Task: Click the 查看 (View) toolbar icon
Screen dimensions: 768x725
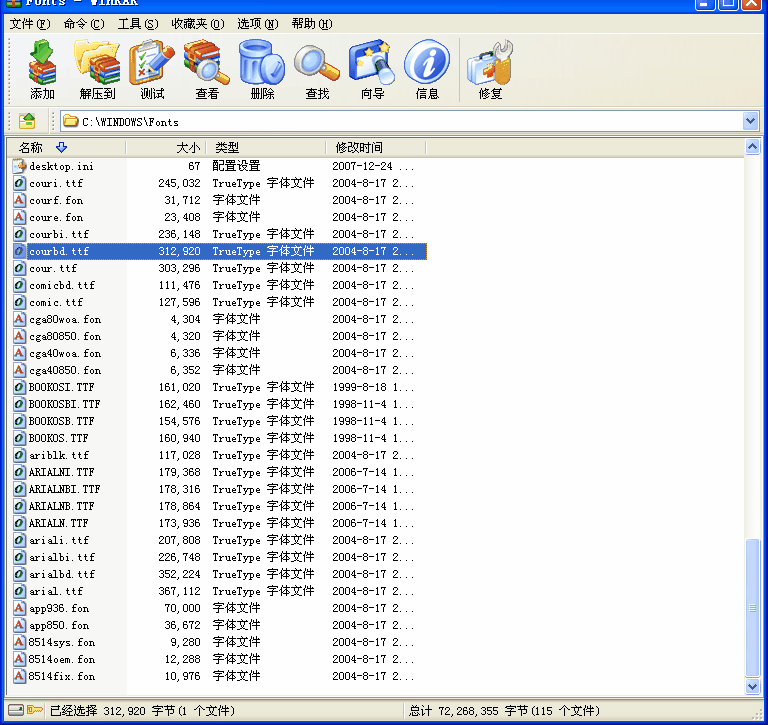Action: tap(207, 69)
